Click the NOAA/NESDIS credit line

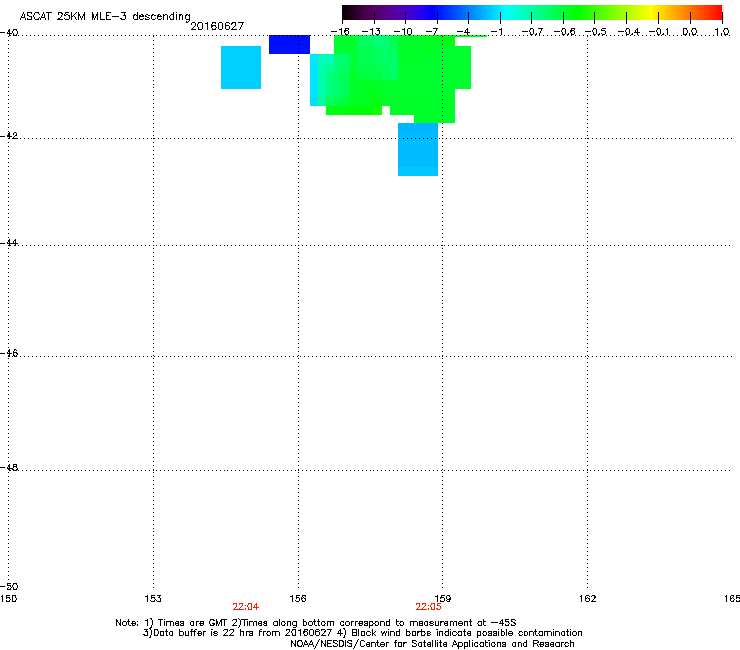[432, 644]
